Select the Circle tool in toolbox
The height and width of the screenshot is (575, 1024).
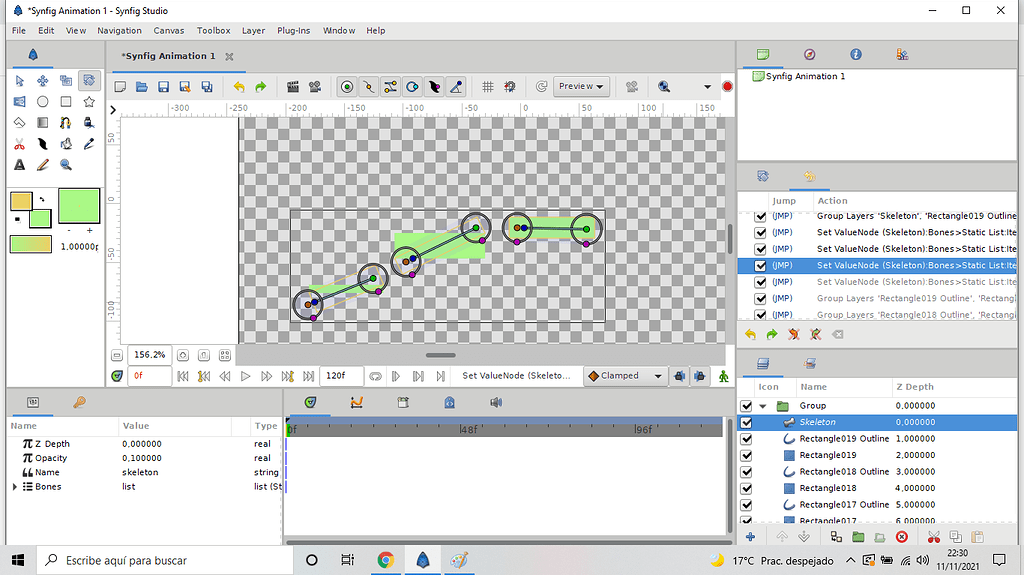click(x=43, y=101)
